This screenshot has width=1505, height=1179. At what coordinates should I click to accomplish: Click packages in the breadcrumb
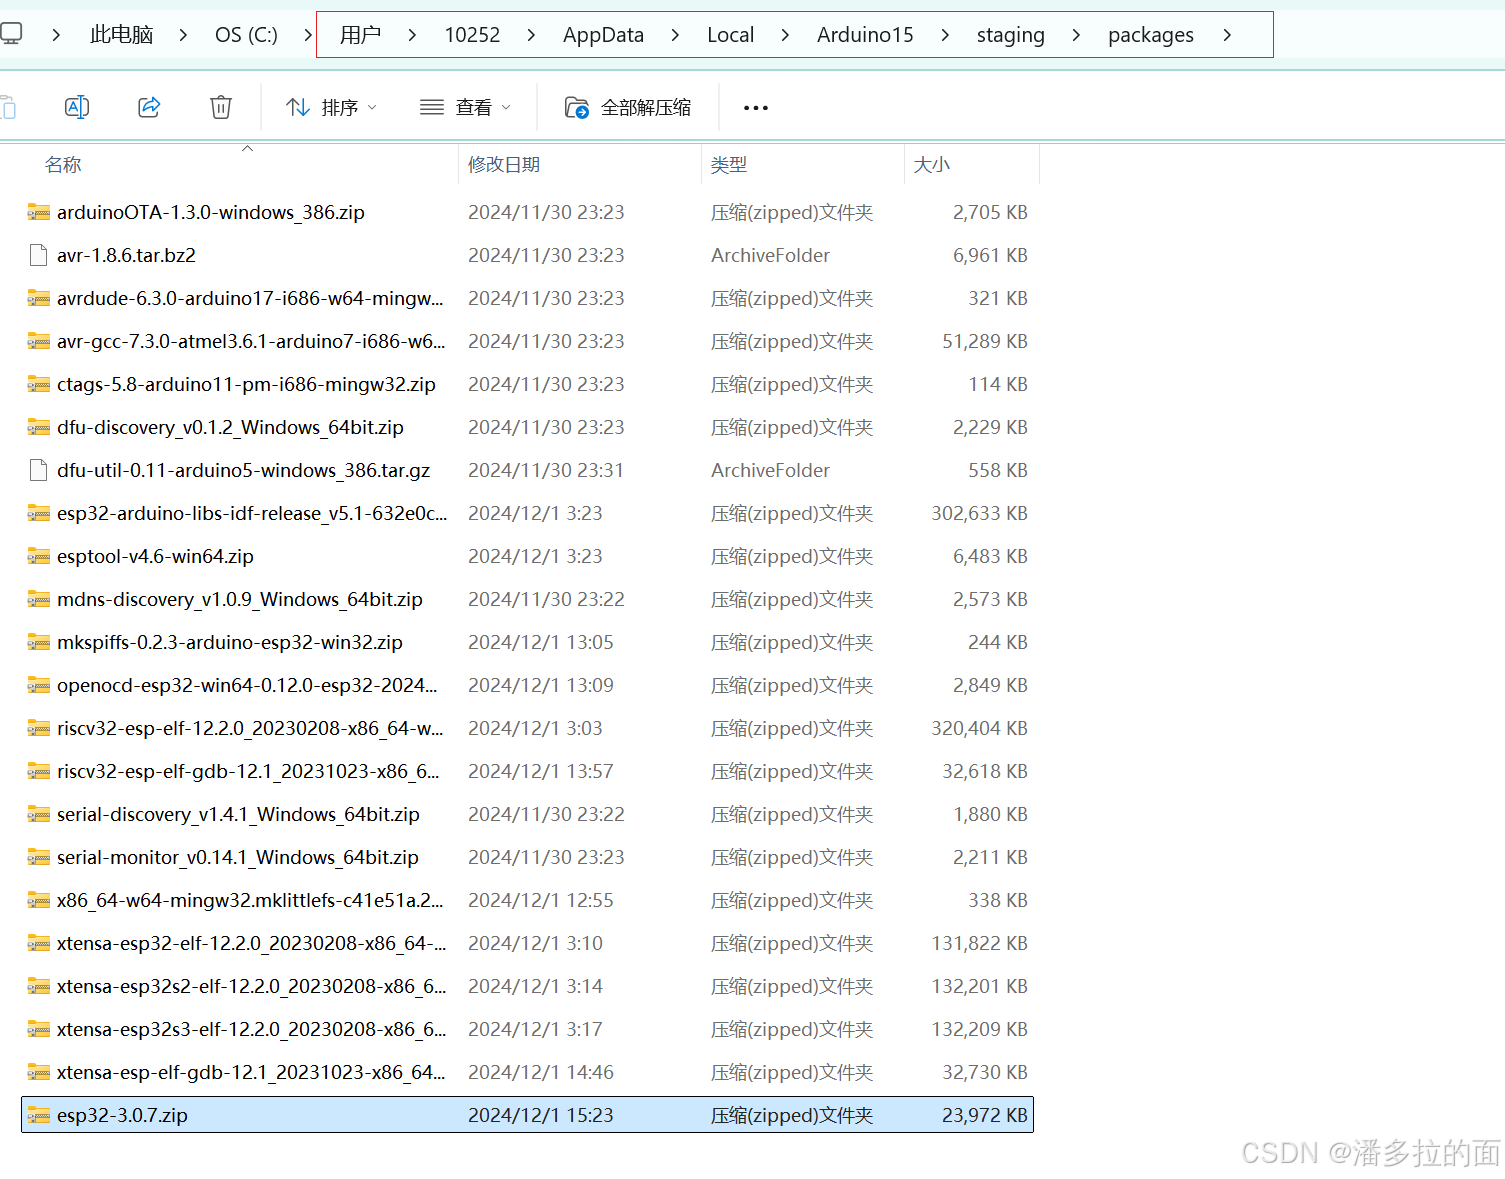click(x=1150, y=35)
